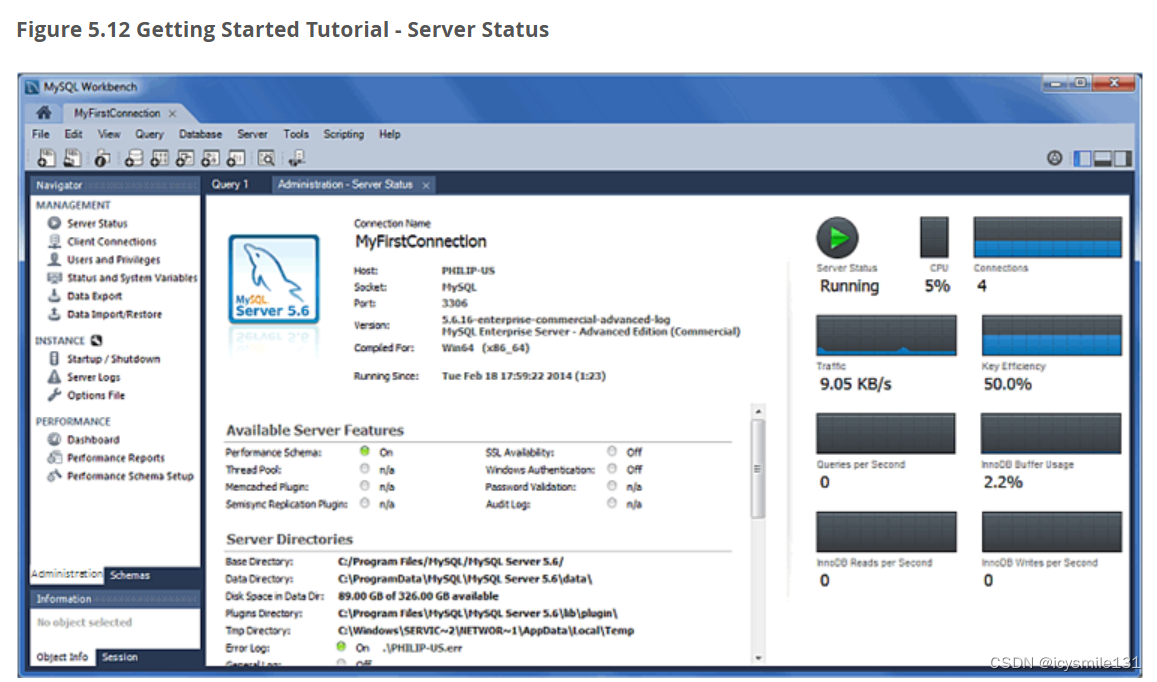The image size is (1157, 682).
Task: Click Status and System Variables icon
Action: (54, 278)
